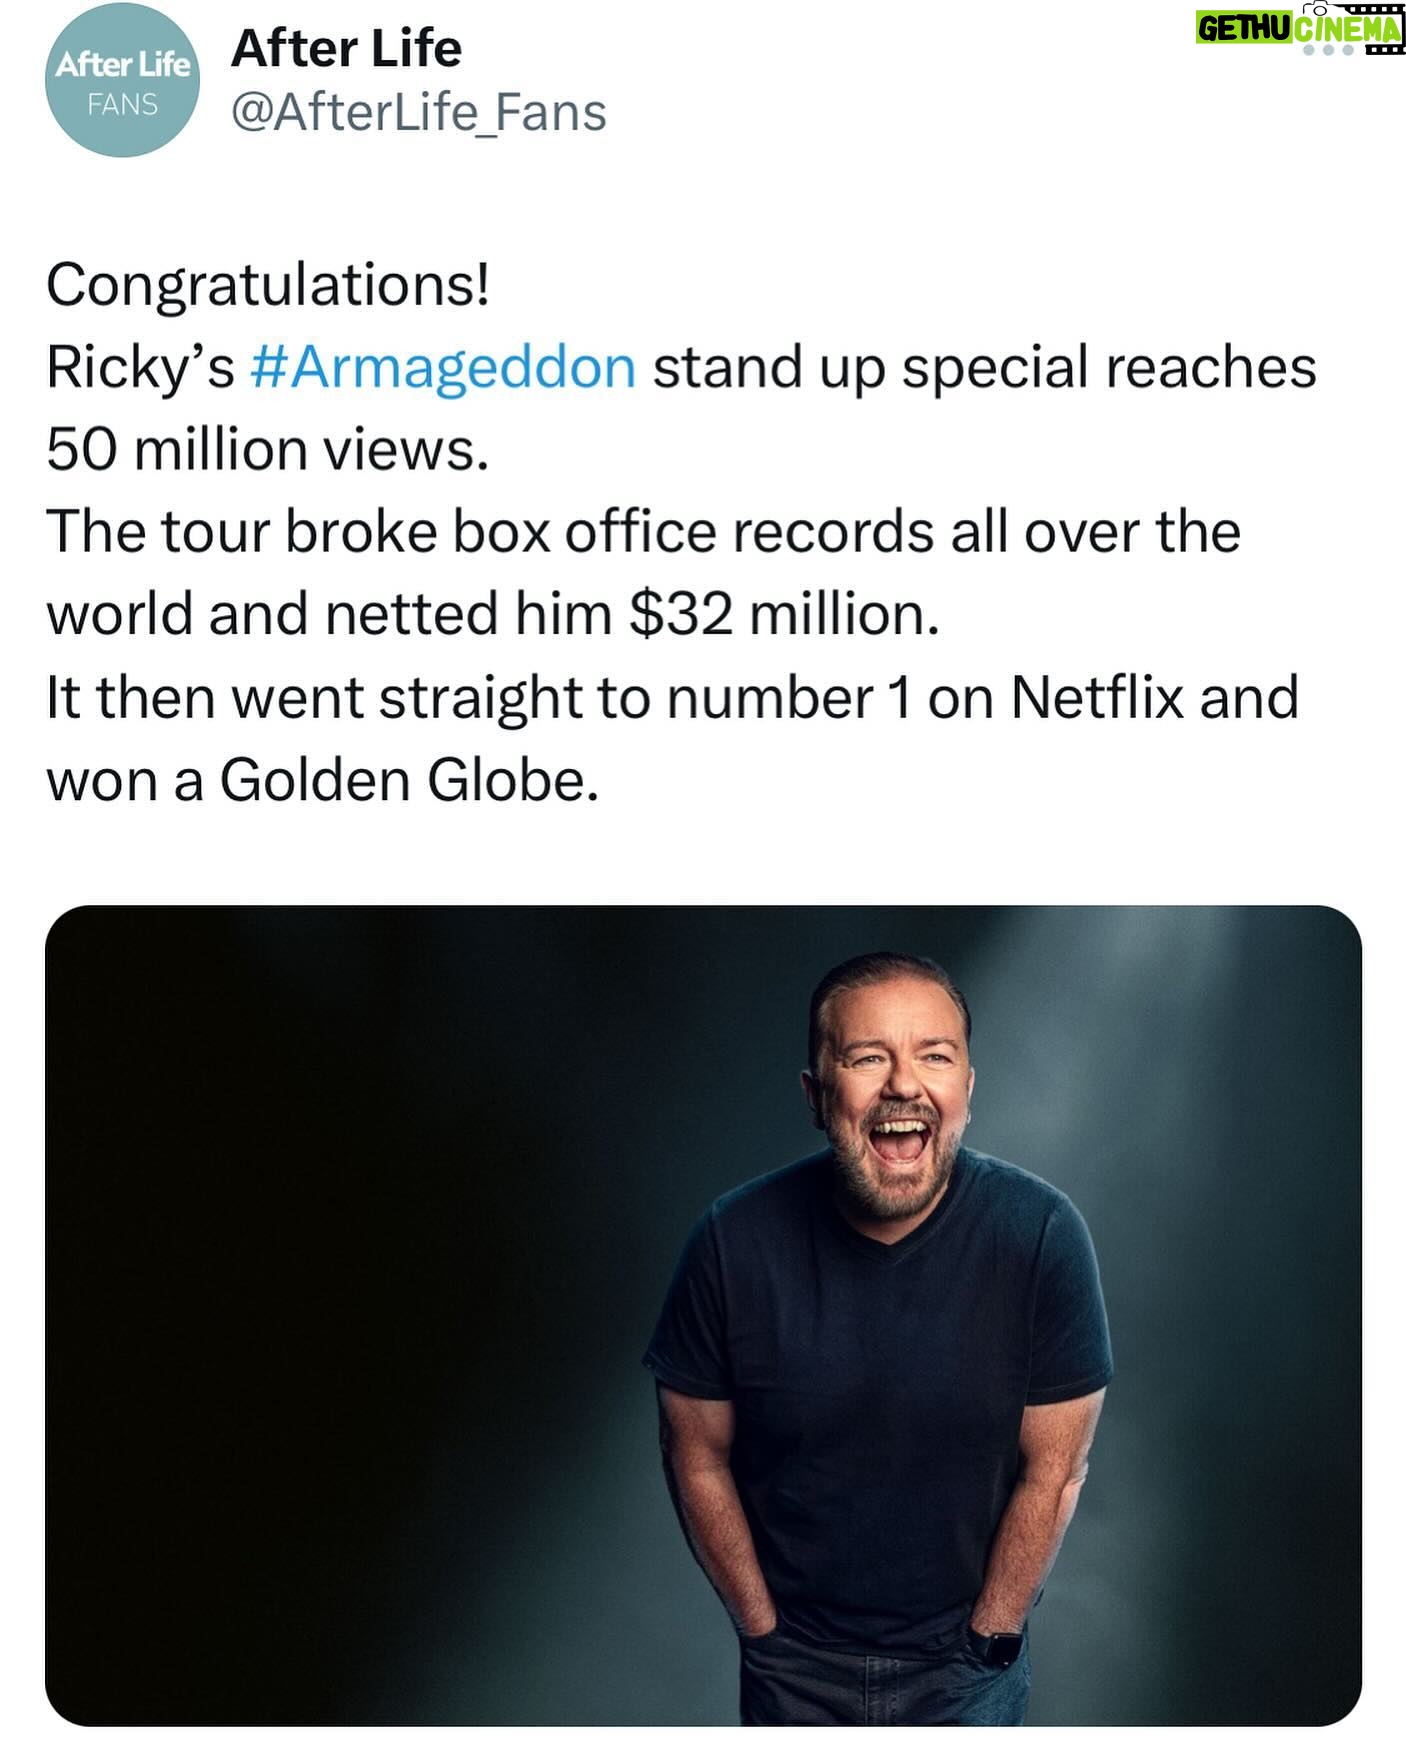The width and height of the screenshot is (1406, 1758).
Task: Open the After Life display name
Action: point(346,49)
